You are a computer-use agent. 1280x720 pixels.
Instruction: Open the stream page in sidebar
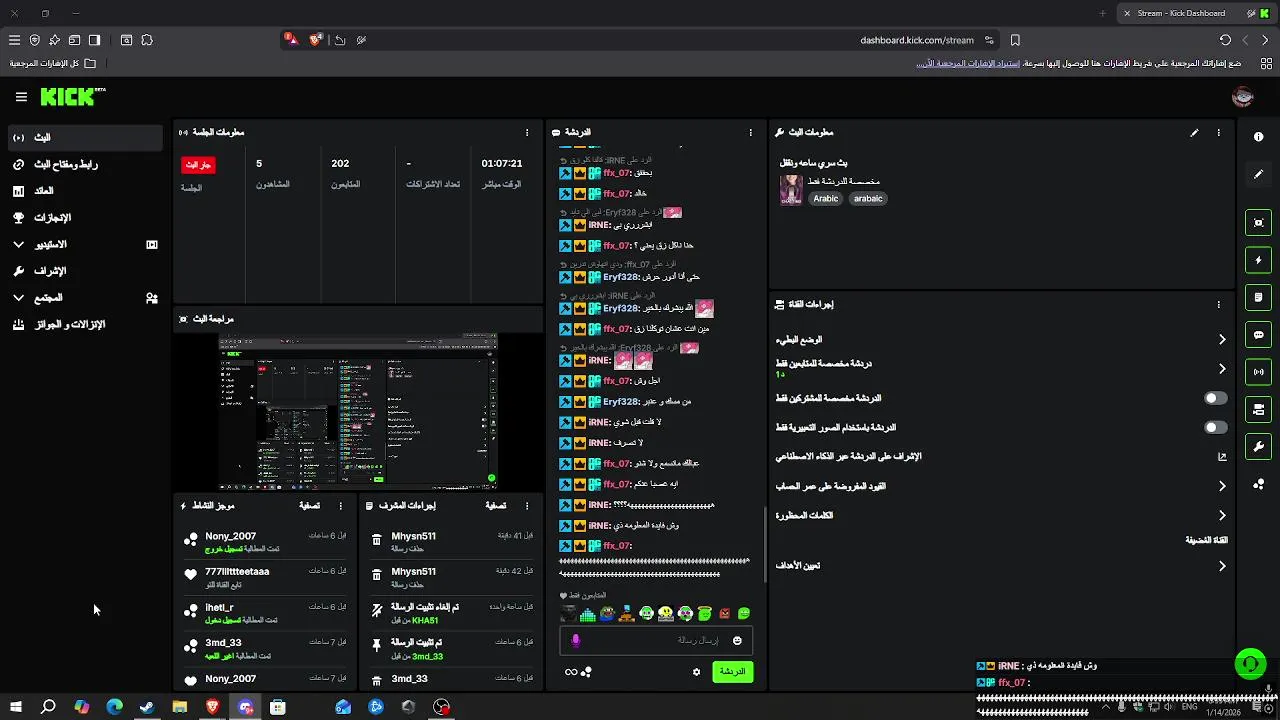pyautogui.click(x=85, y=137)
